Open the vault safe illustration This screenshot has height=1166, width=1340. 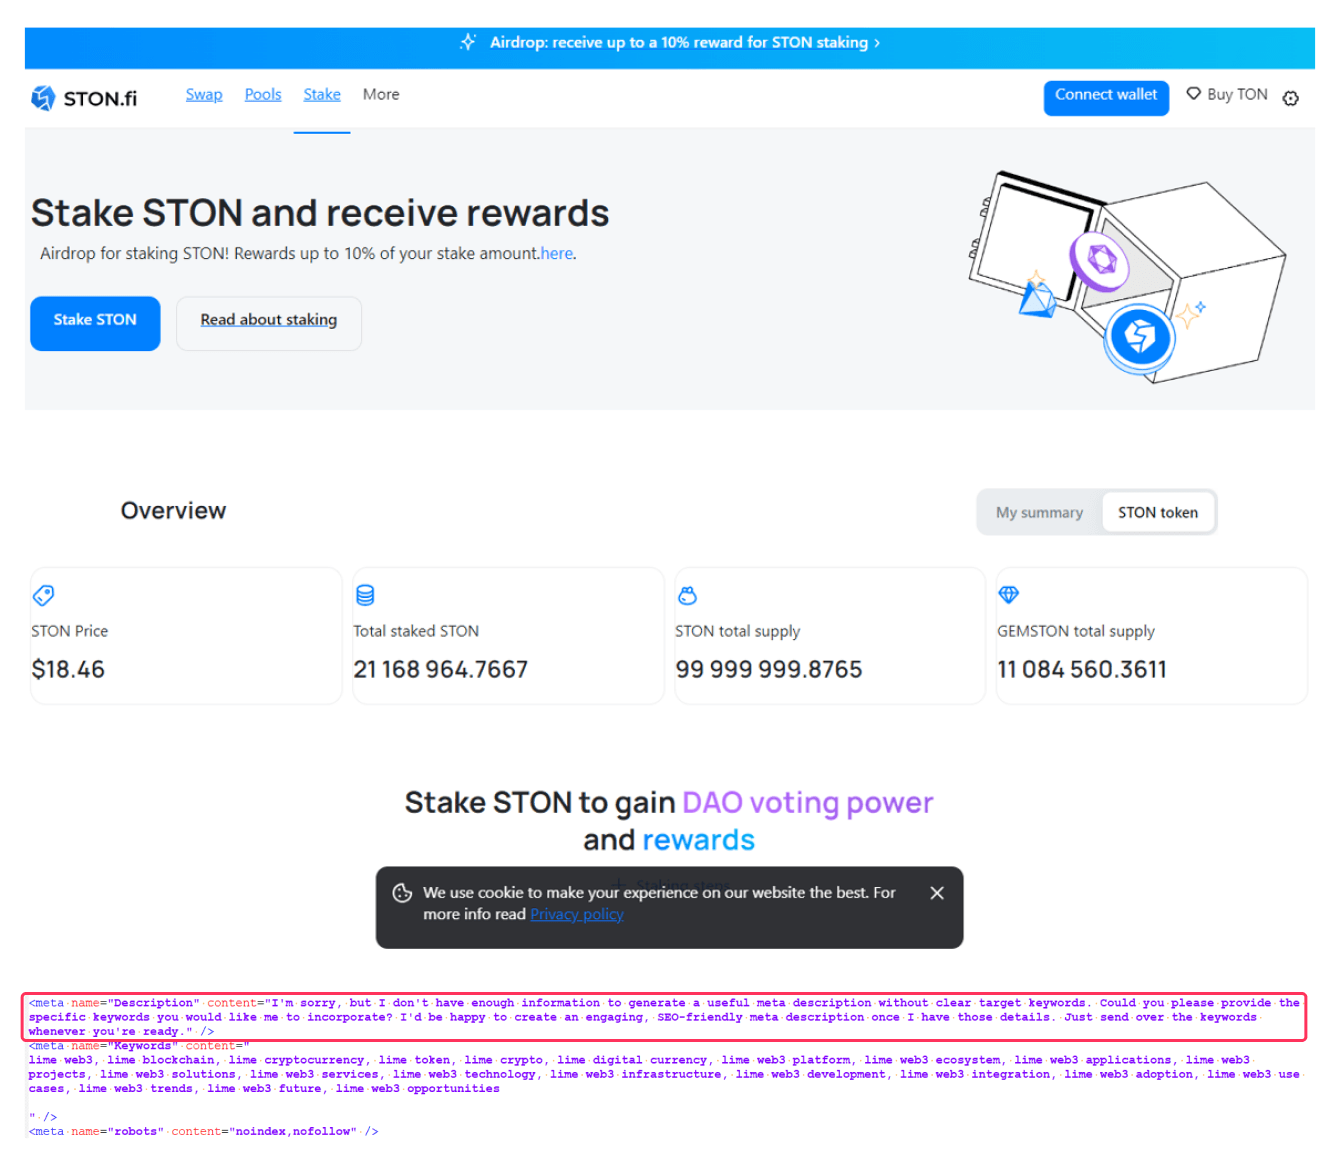(x=1126, y=277)
